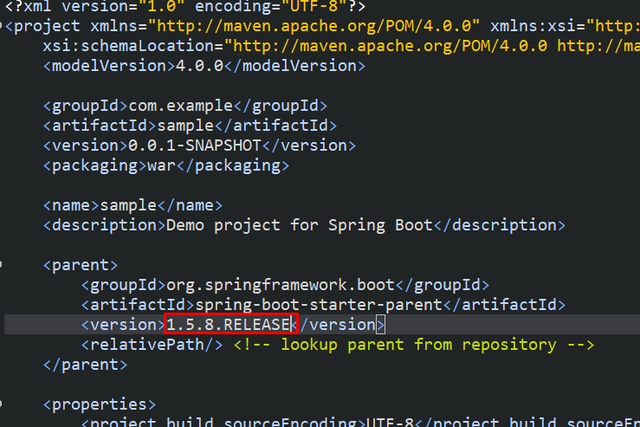Image resolution: width=640 pixels, height=427 pixels.
Task: Click the highlighted 1.5.8.RELEASE version text
Action: [x=230, y=325]
